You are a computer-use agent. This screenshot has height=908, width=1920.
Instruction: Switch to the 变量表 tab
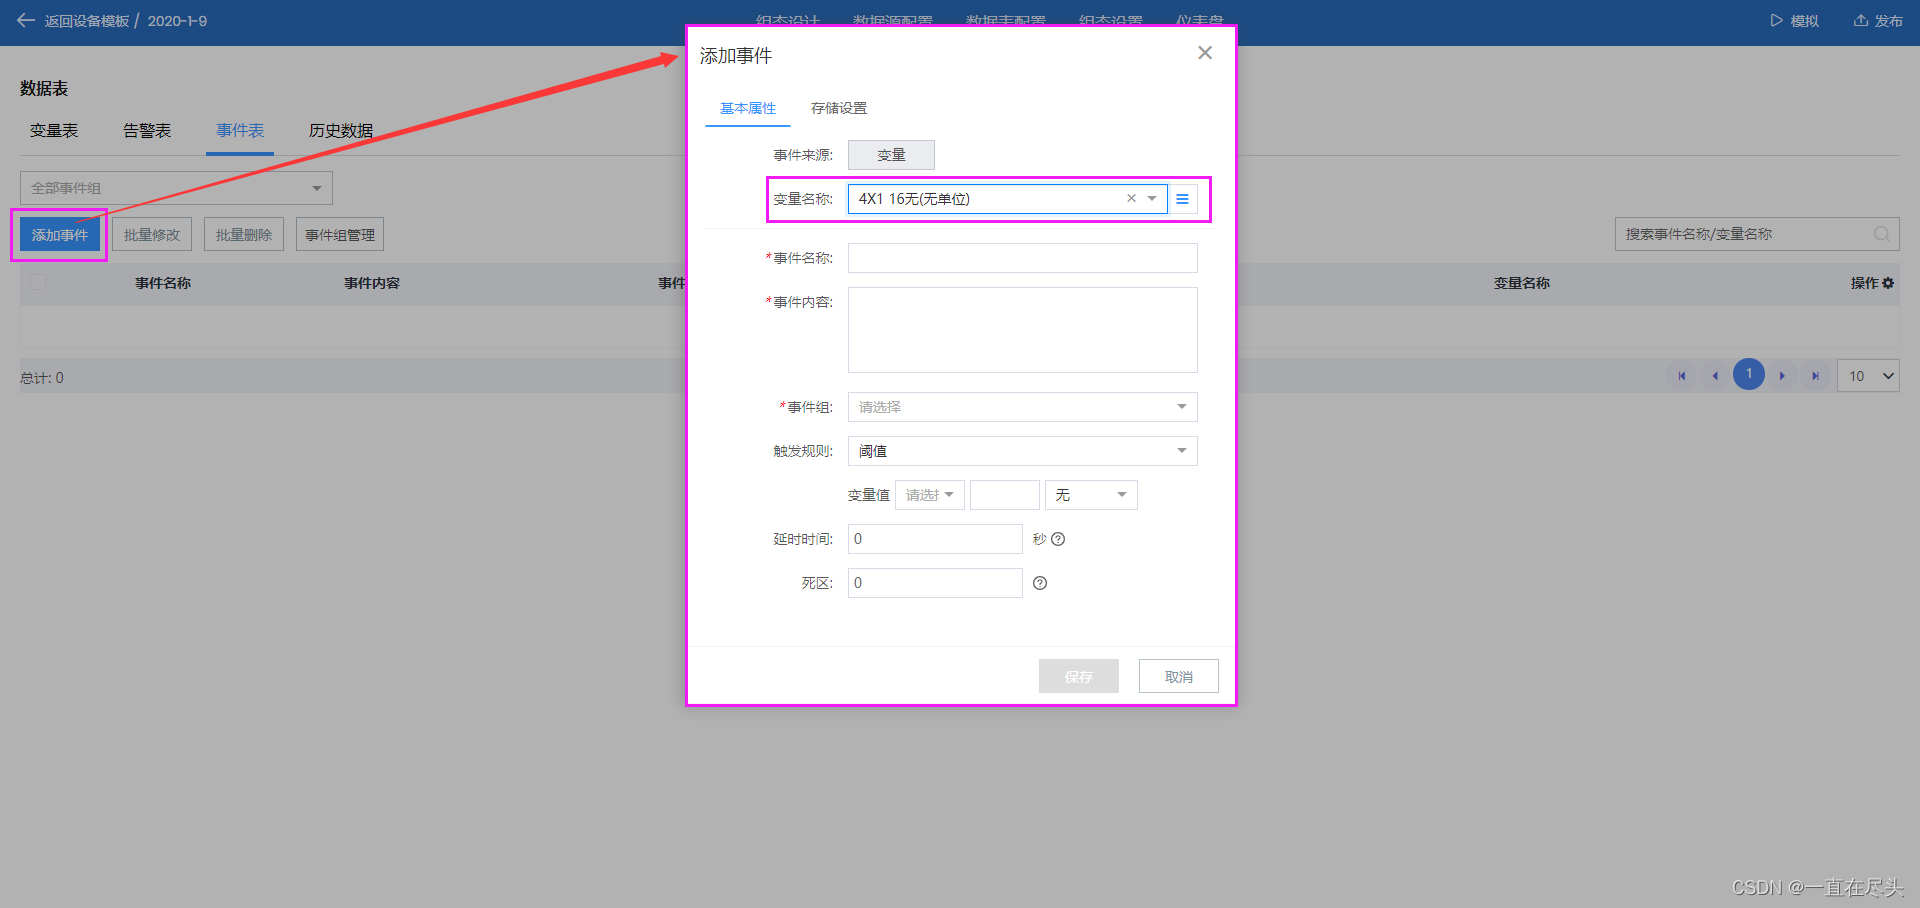tap(54, 131)
